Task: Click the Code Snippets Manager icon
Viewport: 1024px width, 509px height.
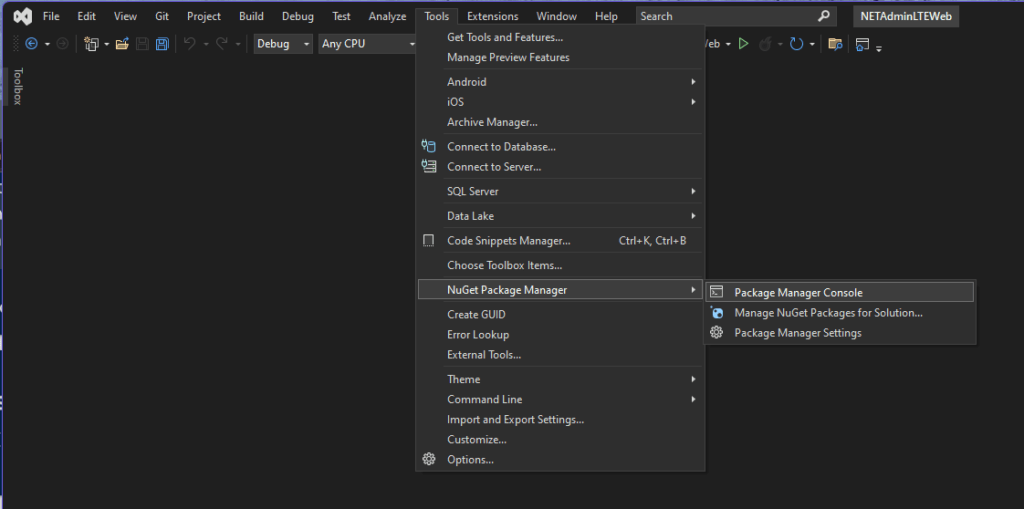Action: (428, 240)
